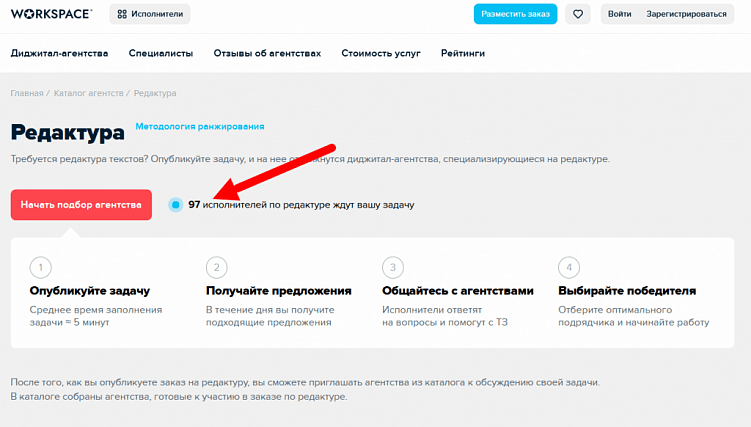Open the Исполнители catalog dropdown
Screen dimensions: 751x427
[x=150, y=14]
